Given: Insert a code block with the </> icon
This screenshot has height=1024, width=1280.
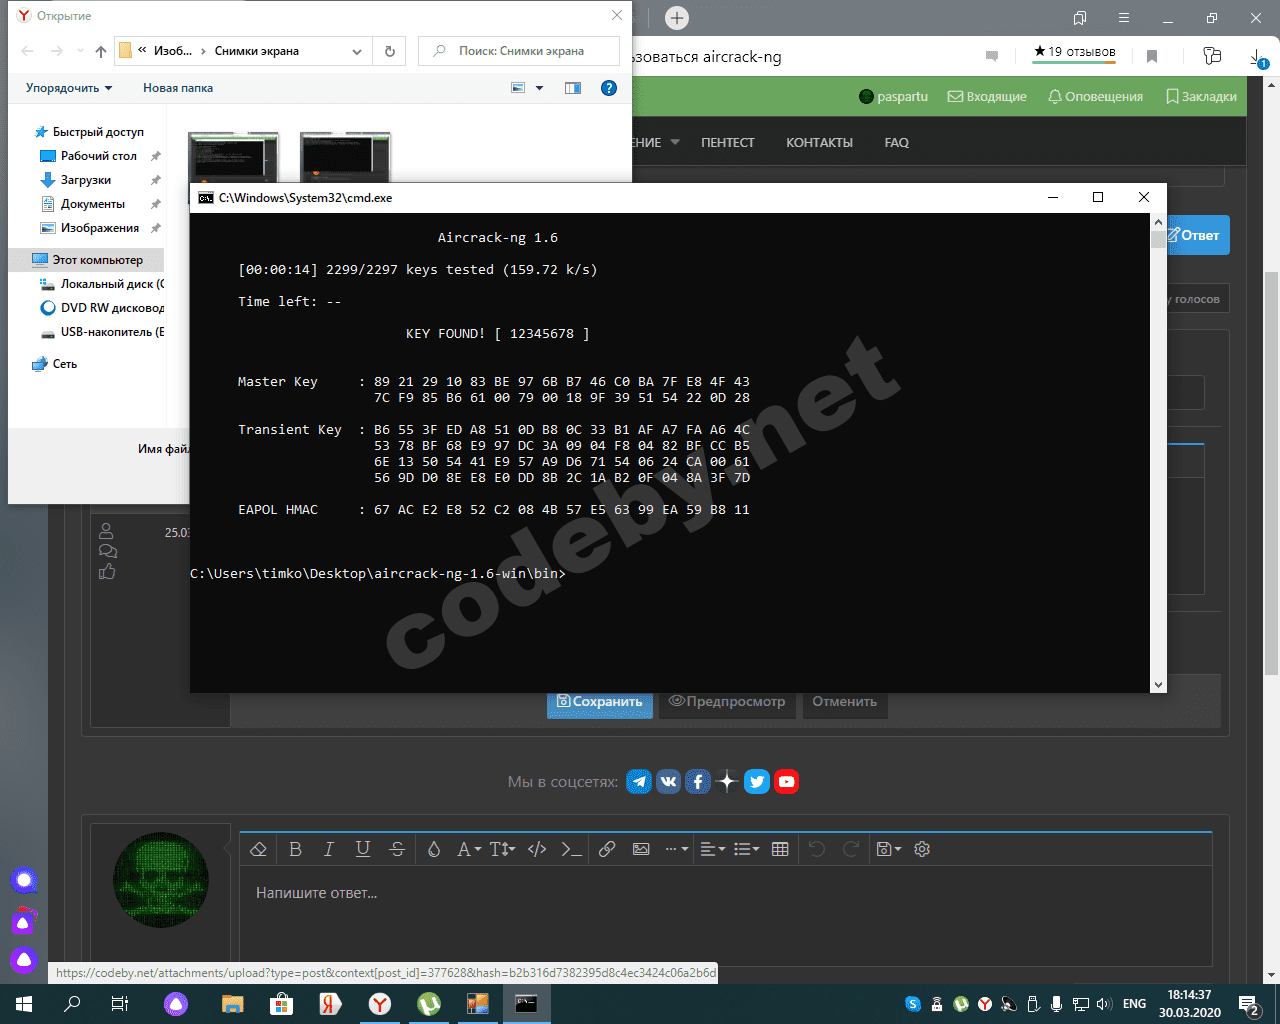Looking at the screenshot, I should pos(537,849).
